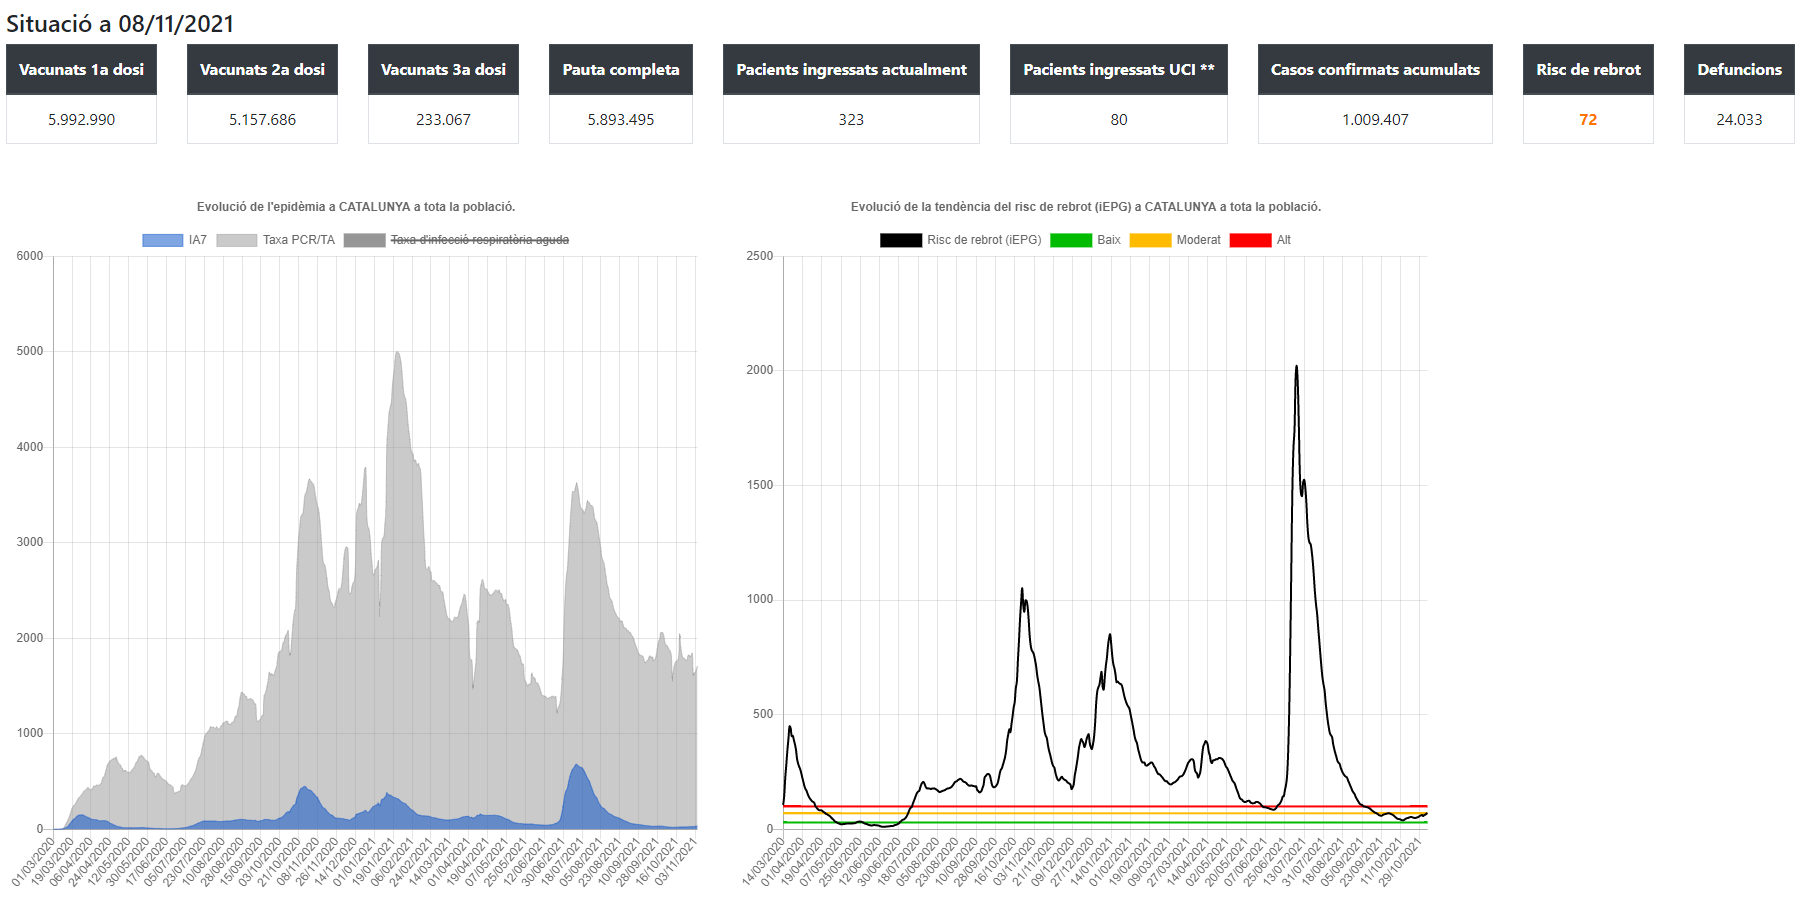Viewport: 1805px width, 901px height.
Task: Toggle the red Alt legend swatch
Action: [x=1250, y=240]
